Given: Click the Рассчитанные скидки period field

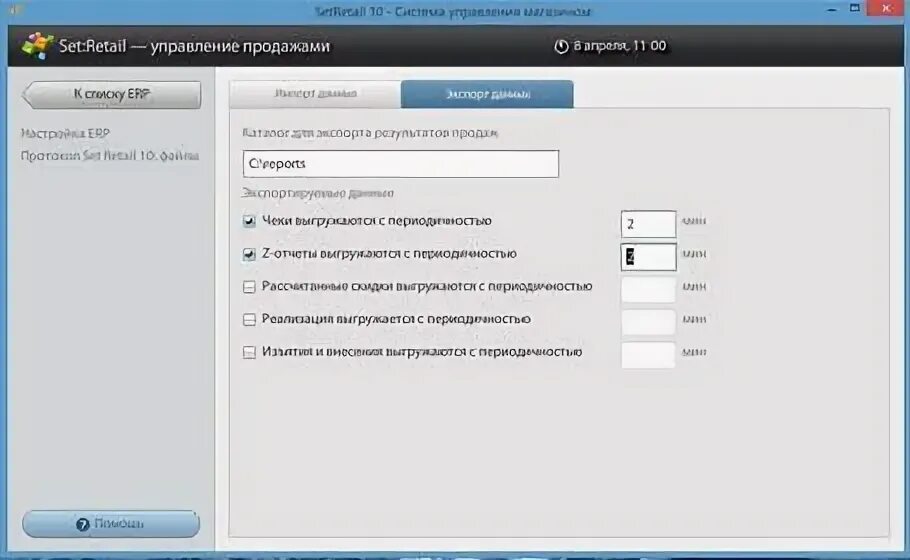Looking at the screenshot, I should pyautogui.click(x=648, y=290).
